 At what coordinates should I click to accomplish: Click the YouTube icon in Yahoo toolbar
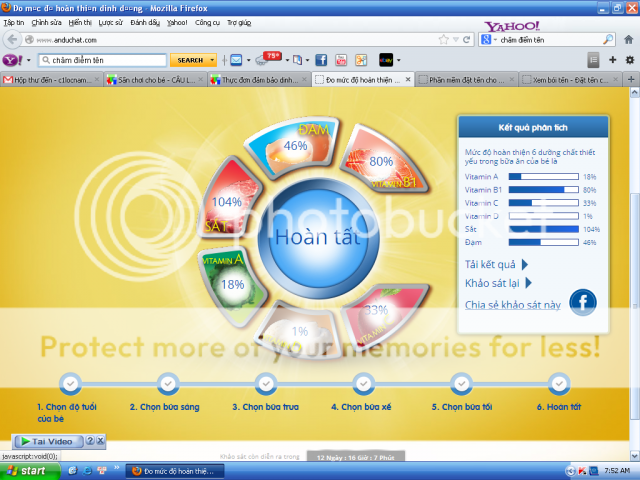(x=341, y=60)
